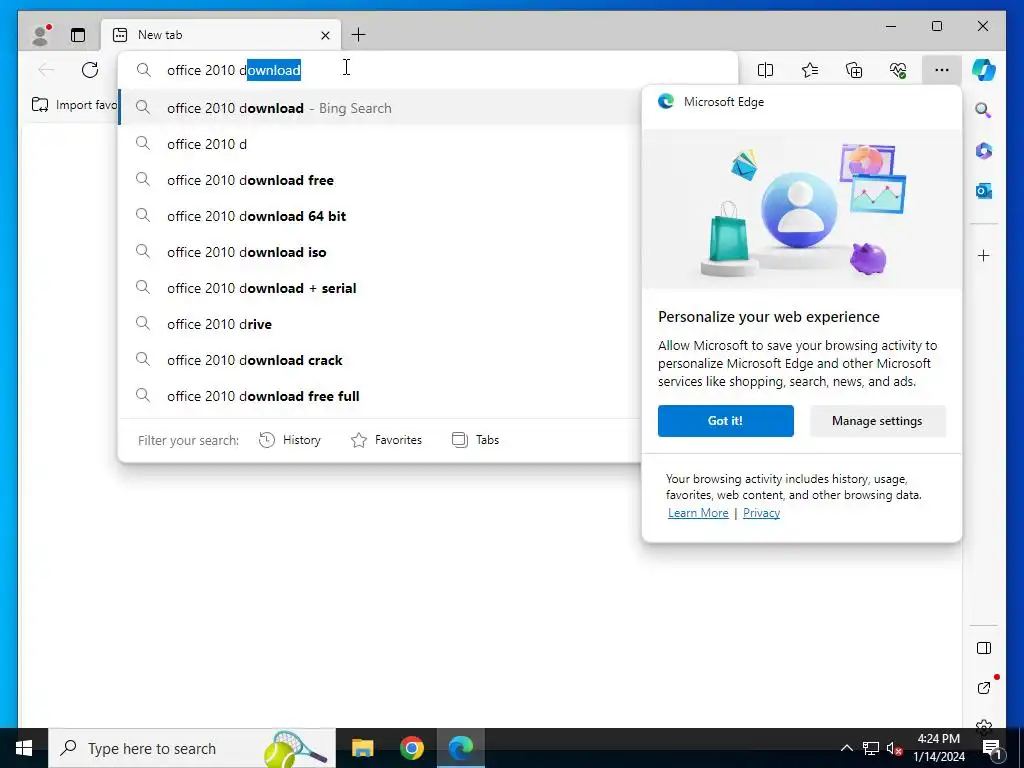The height and width of the screenshot is (768, 1024).
Task: Open the Copilot icon
Action: 984,70
